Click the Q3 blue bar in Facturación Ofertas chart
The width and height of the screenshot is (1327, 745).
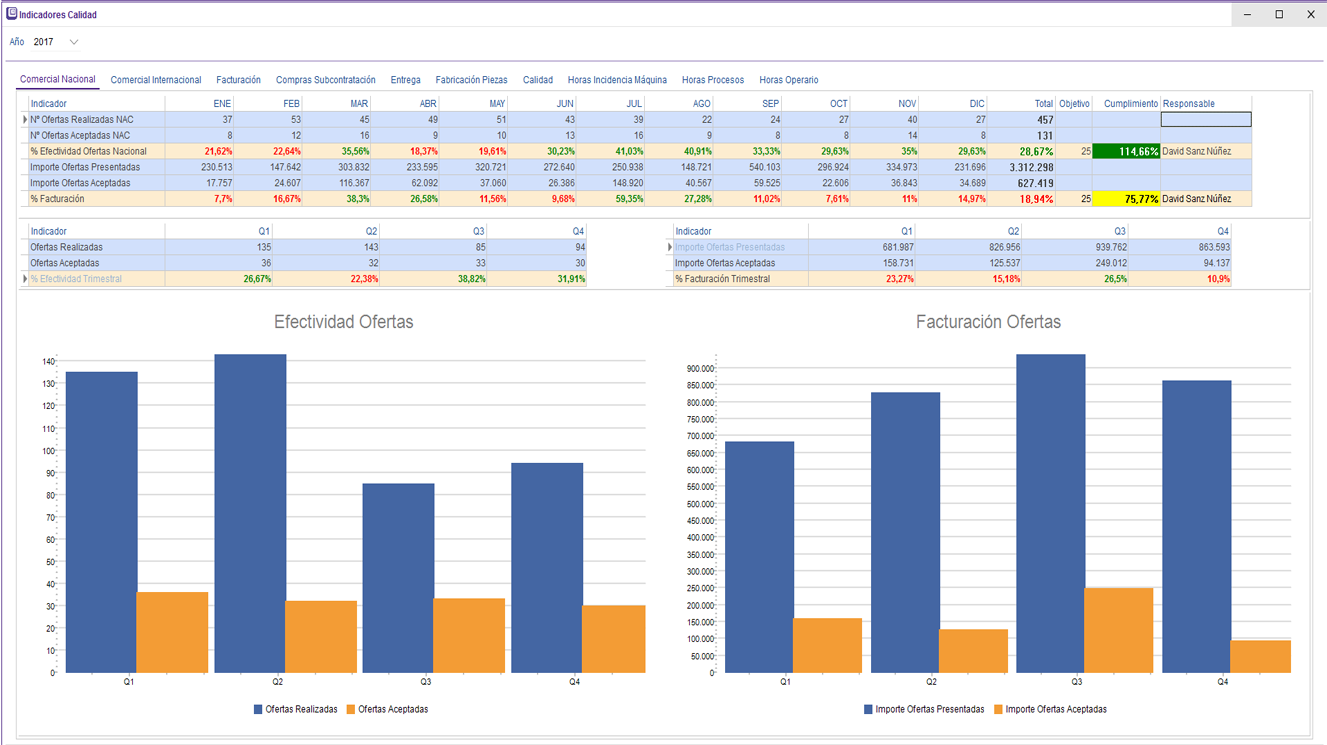(1050, 500)
